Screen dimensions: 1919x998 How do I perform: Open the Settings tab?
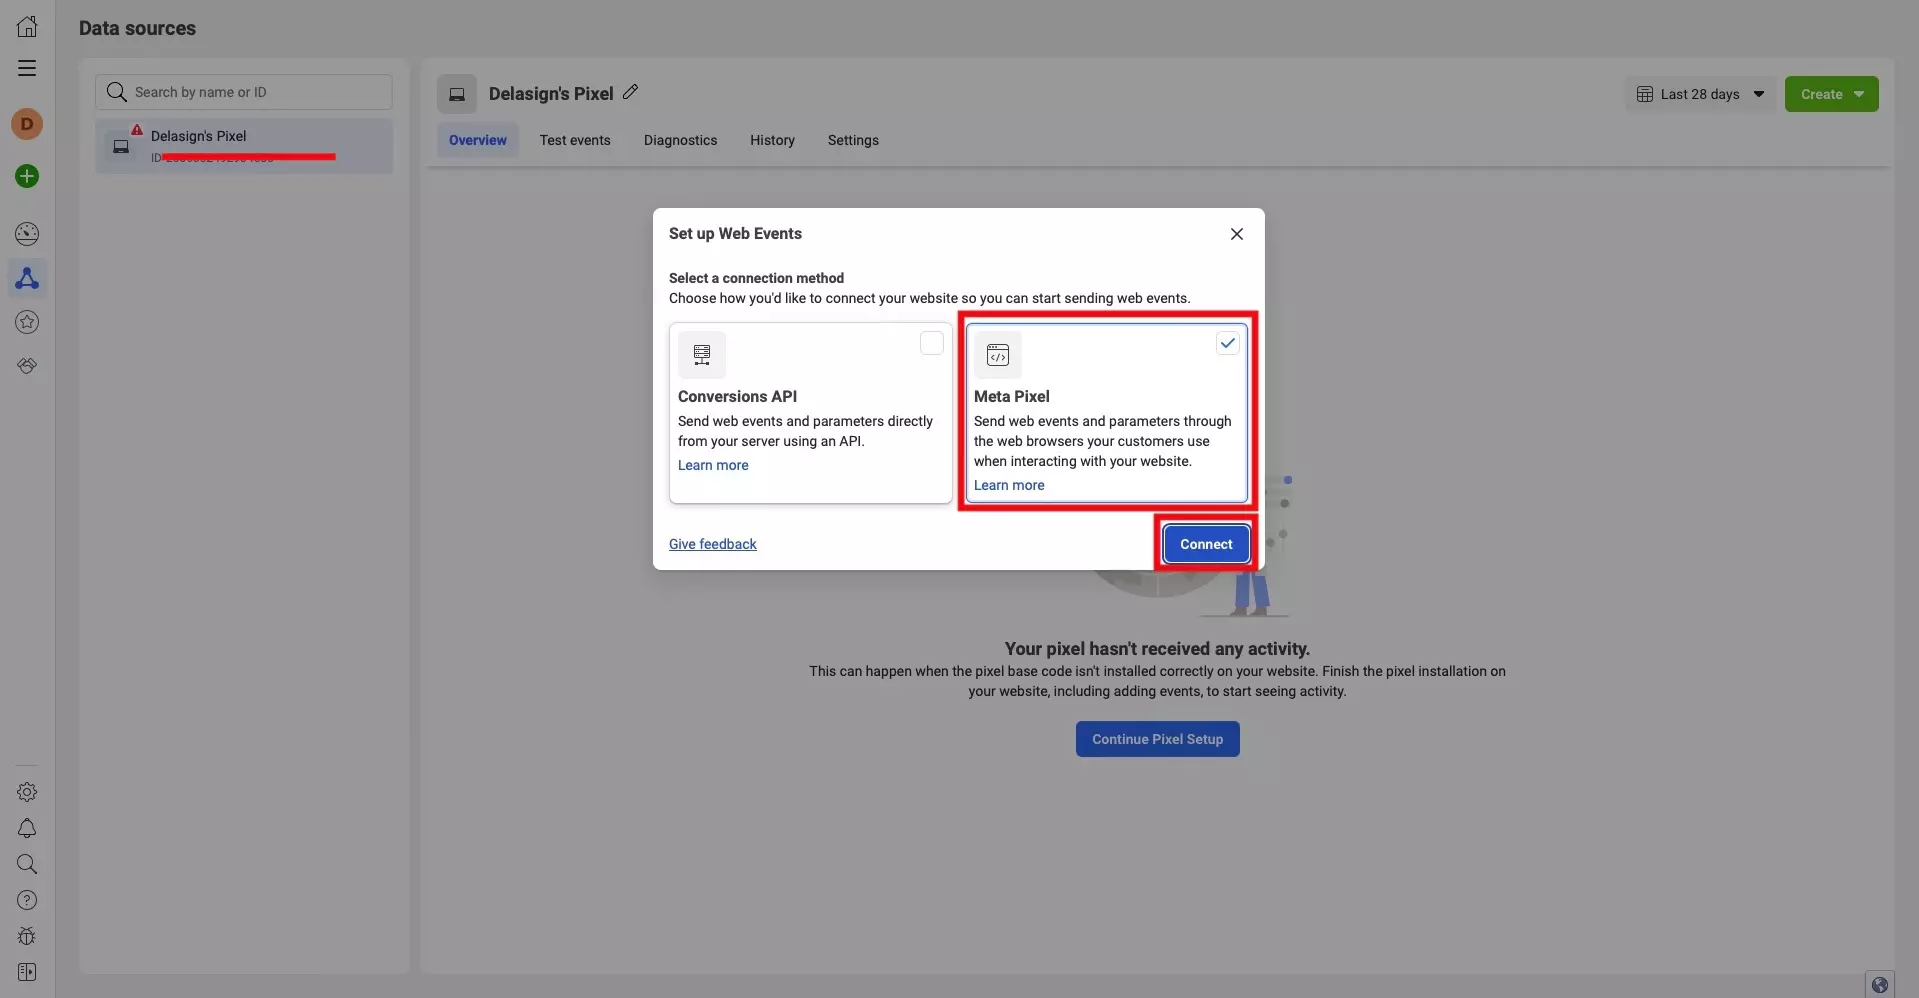pyautogui.click(x=853, y=140)
